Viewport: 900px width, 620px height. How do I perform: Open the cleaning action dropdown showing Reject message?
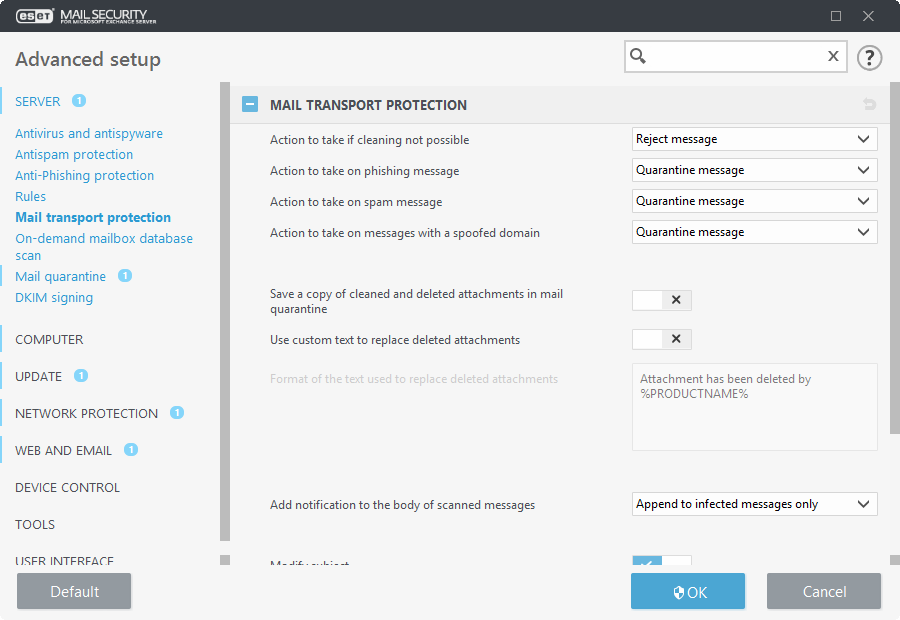click(754, 139)
